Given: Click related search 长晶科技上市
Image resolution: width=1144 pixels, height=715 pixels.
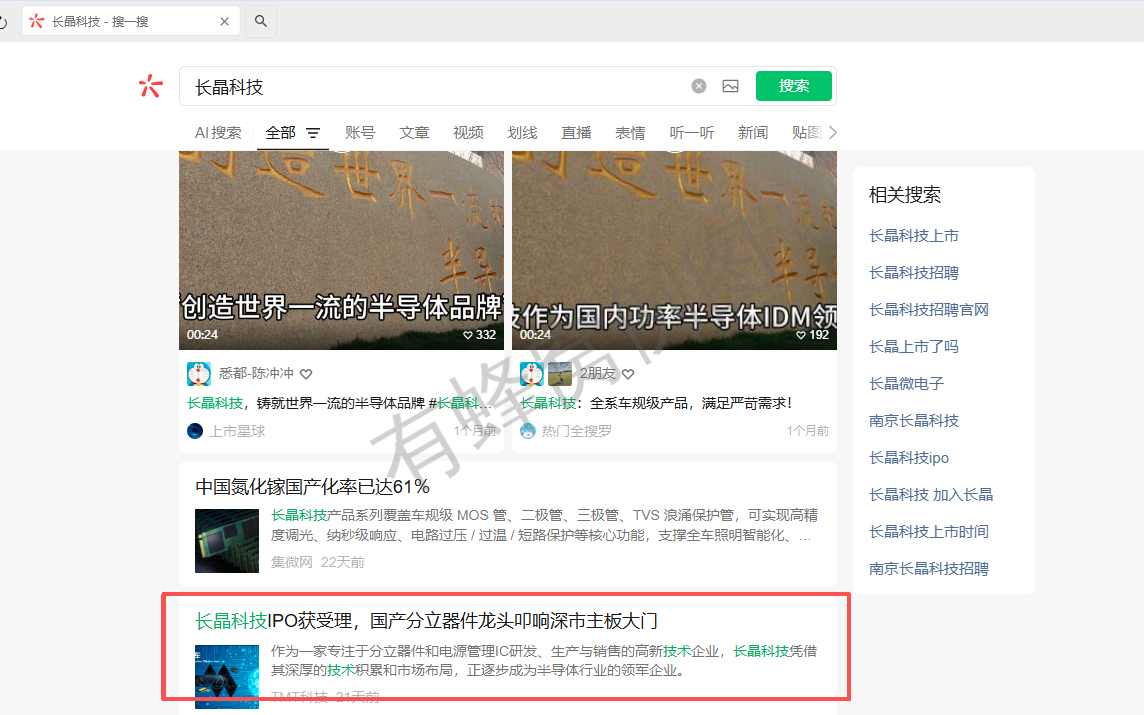Looking at the screenshot, I should pos(913,236).
